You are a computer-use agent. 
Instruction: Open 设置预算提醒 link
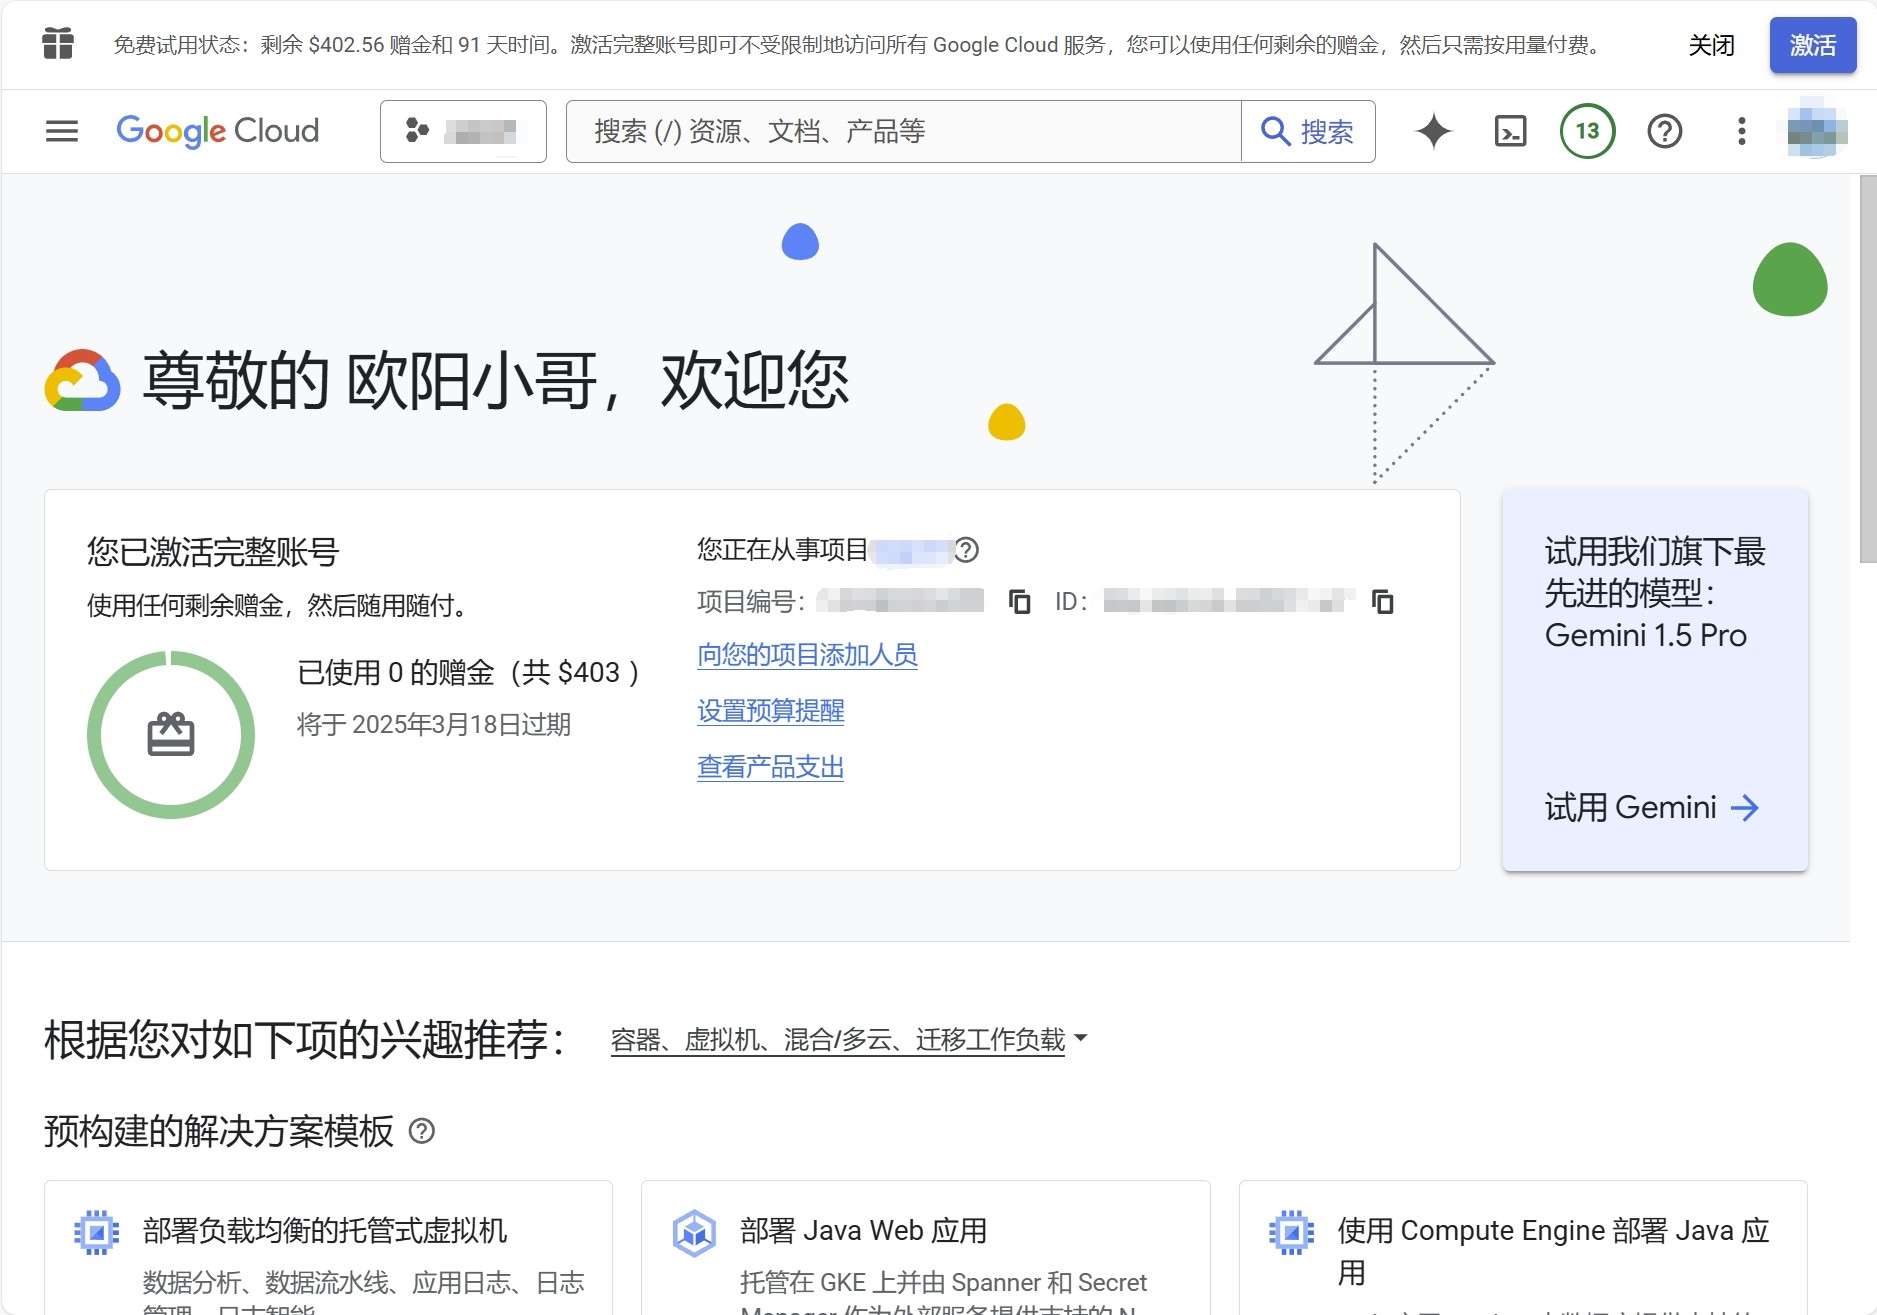(770, 711)
